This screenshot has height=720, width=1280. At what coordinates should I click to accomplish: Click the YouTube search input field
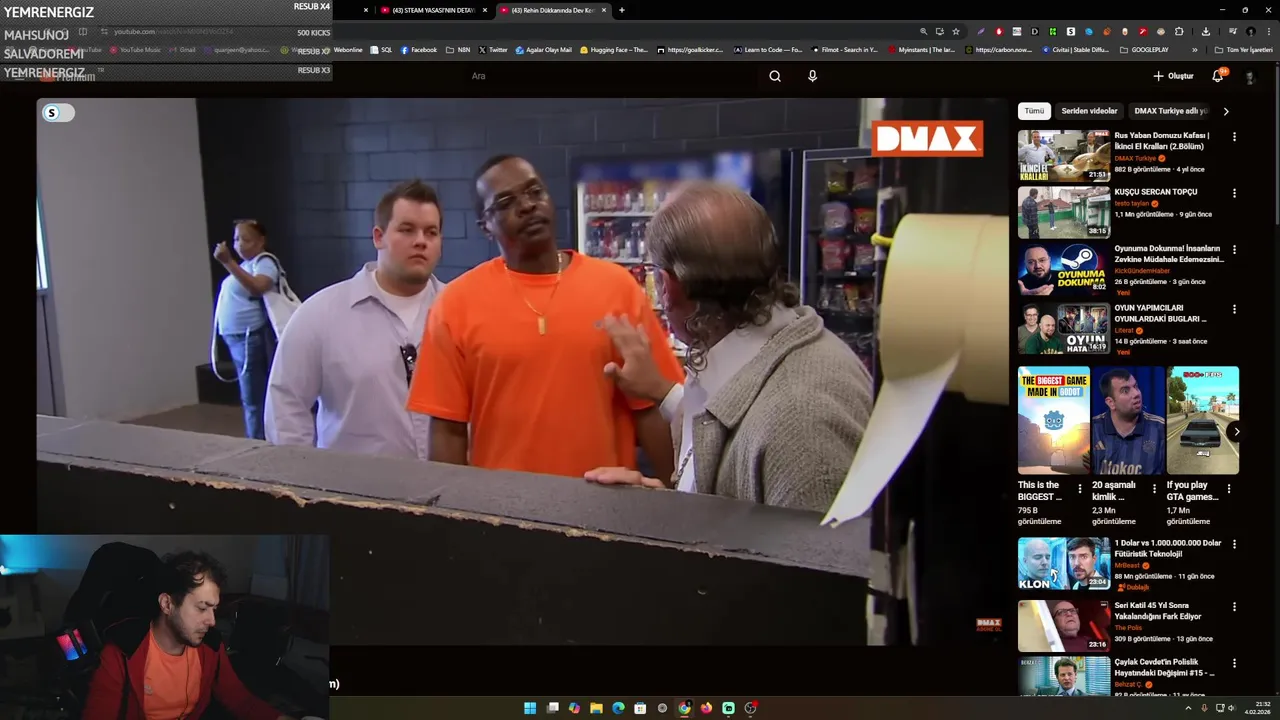pyautogui.click(x=610, y=76)
